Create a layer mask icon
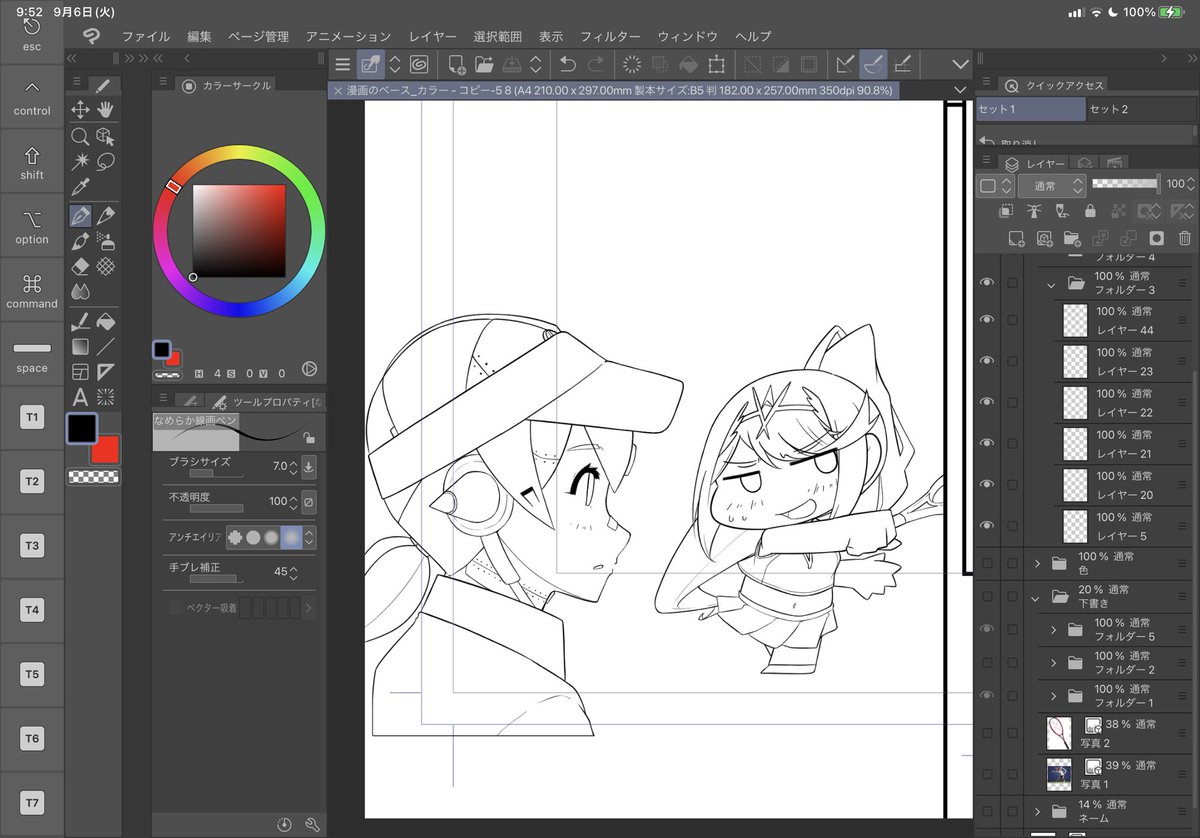Image resolution: width=1200 pixels, height=838 pixels. tap(1156, 238)
